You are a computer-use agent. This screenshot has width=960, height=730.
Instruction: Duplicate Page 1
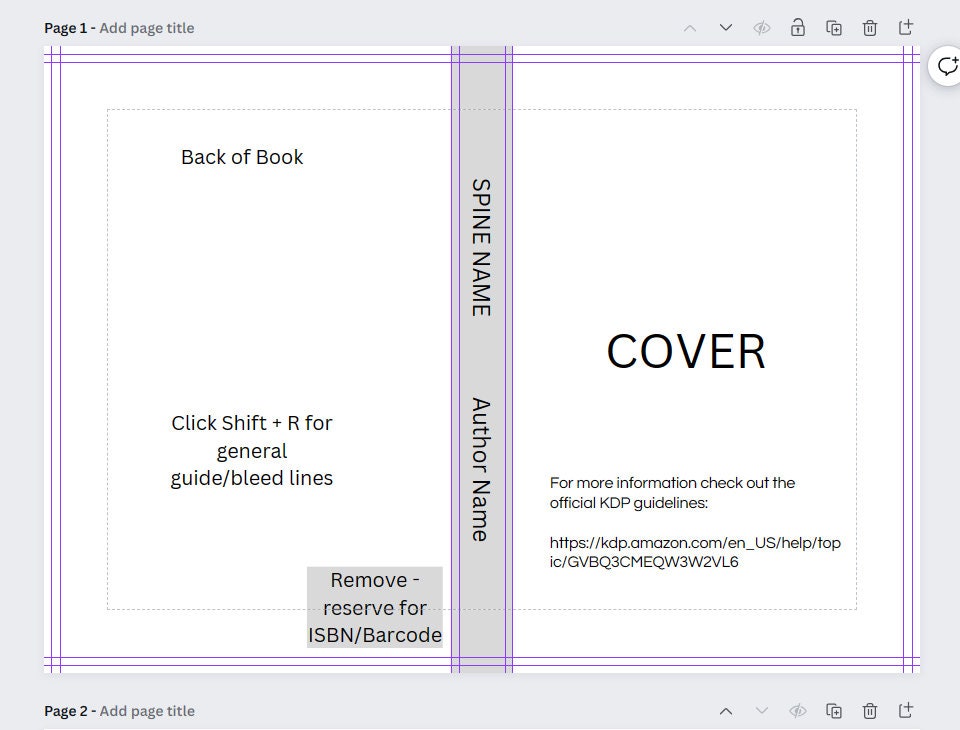833,27
